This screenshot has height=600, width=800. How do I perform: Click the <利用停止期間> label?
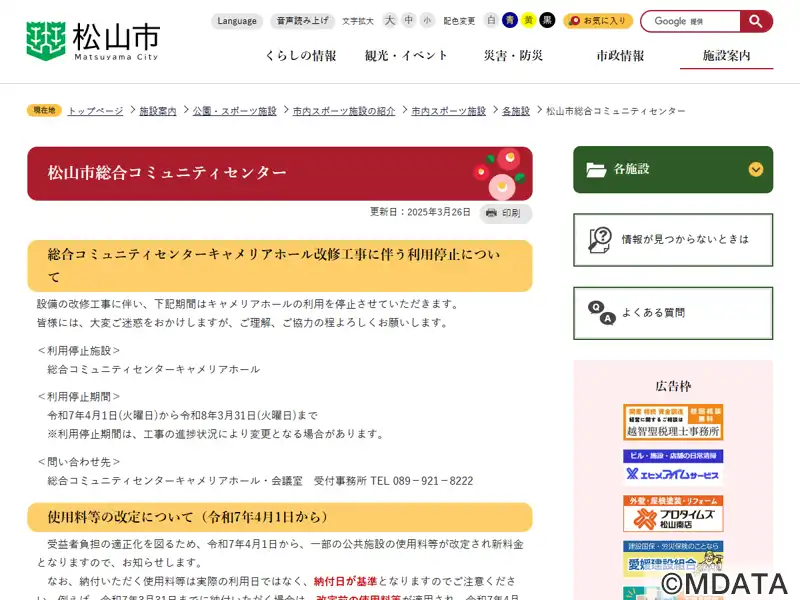click(79, 396)
